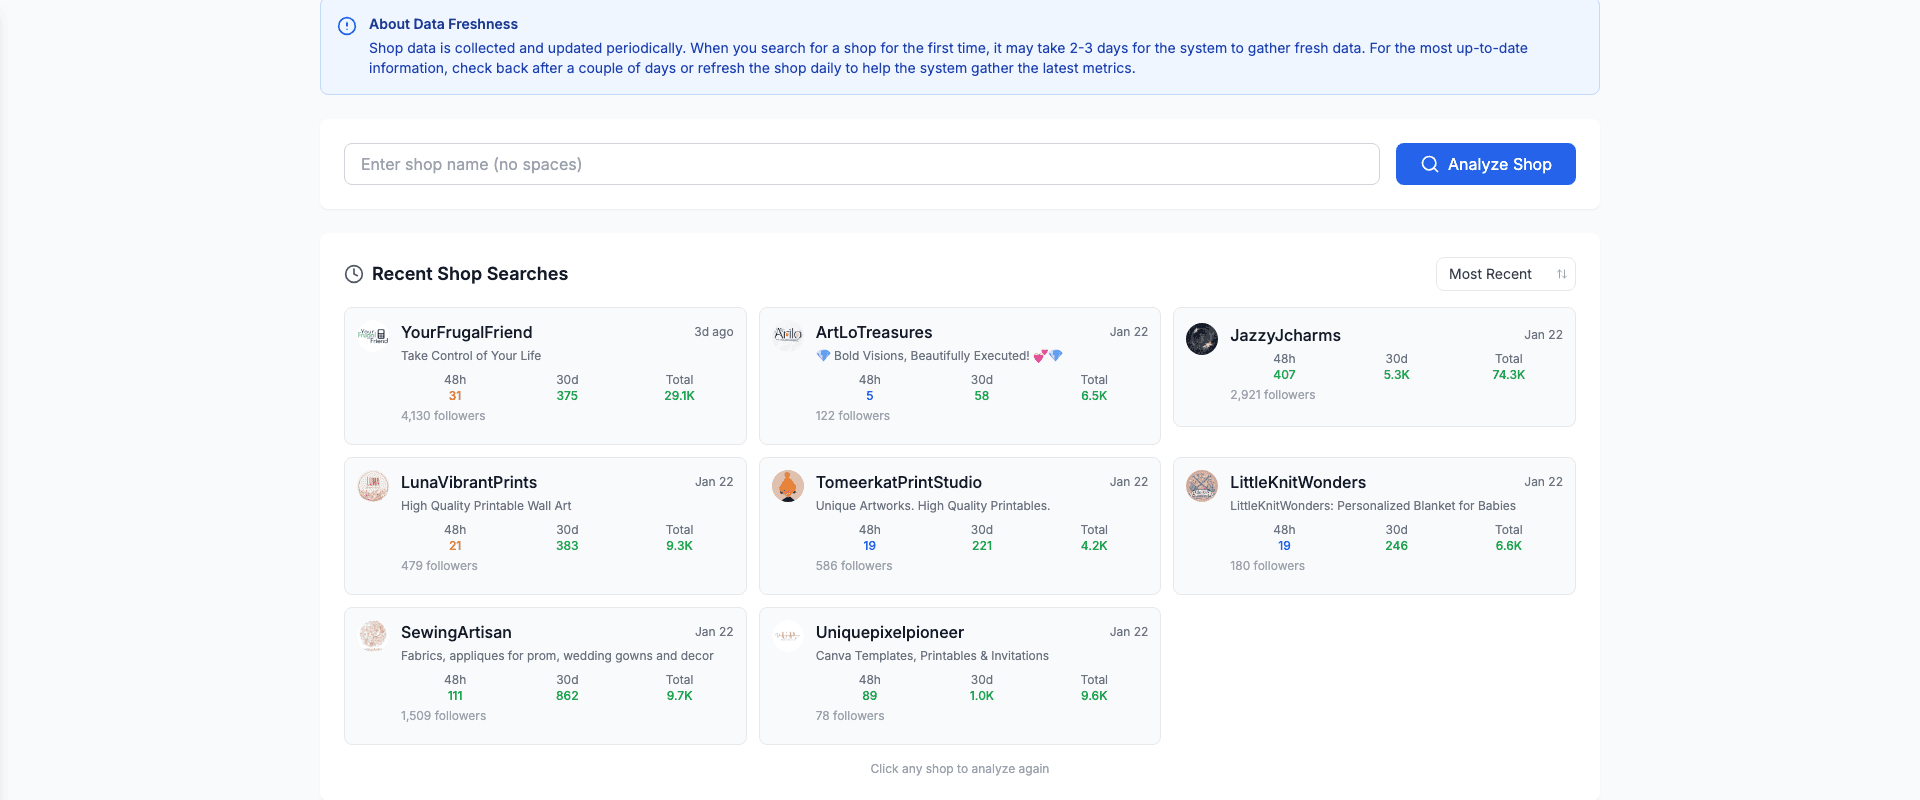The image size is (1920, 800).
Task: Focus the Enter shop name field
Action: [x=862, y=164]
